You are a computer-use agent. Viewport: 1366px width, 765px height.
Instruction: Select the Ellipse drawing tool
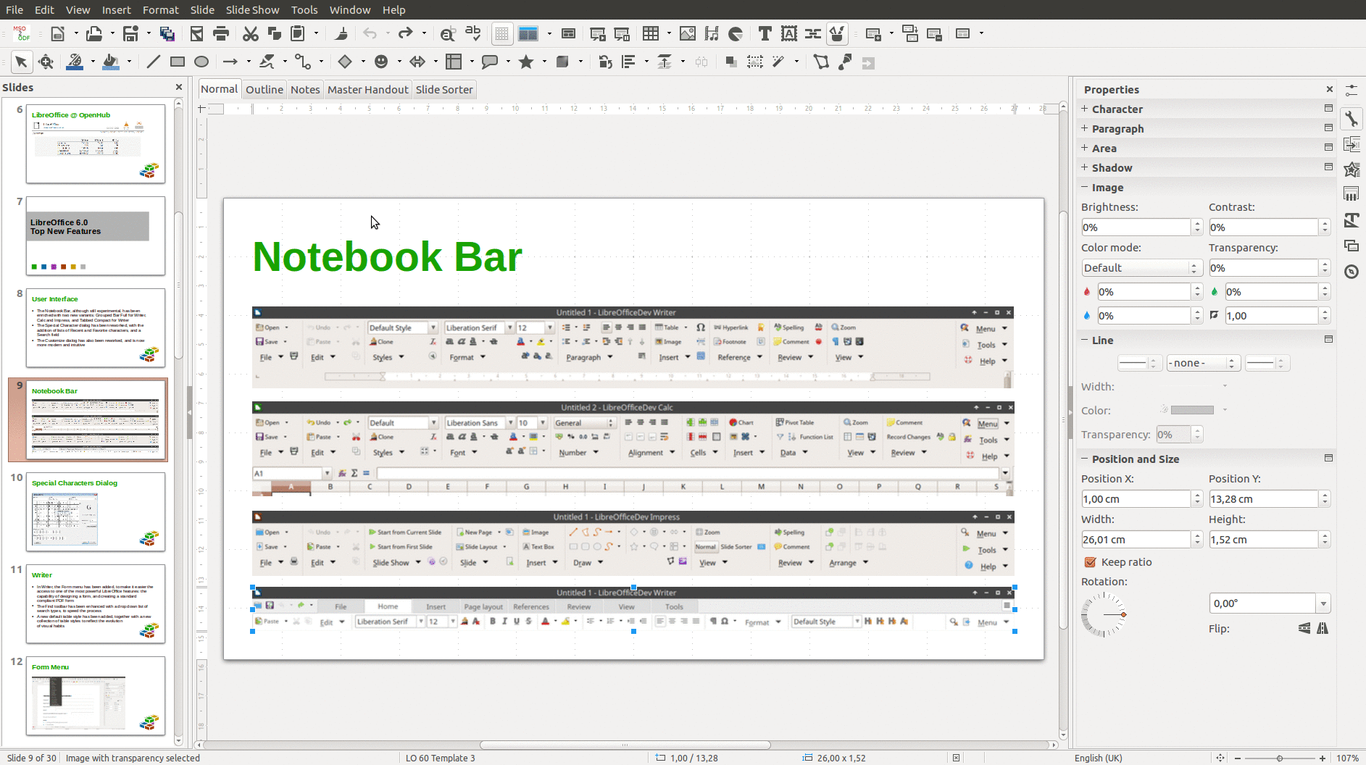(x=201, y=61)
